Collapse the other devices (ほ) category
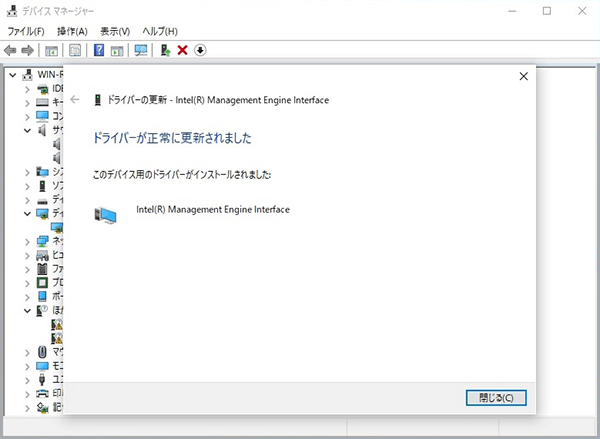 point(27,311)
